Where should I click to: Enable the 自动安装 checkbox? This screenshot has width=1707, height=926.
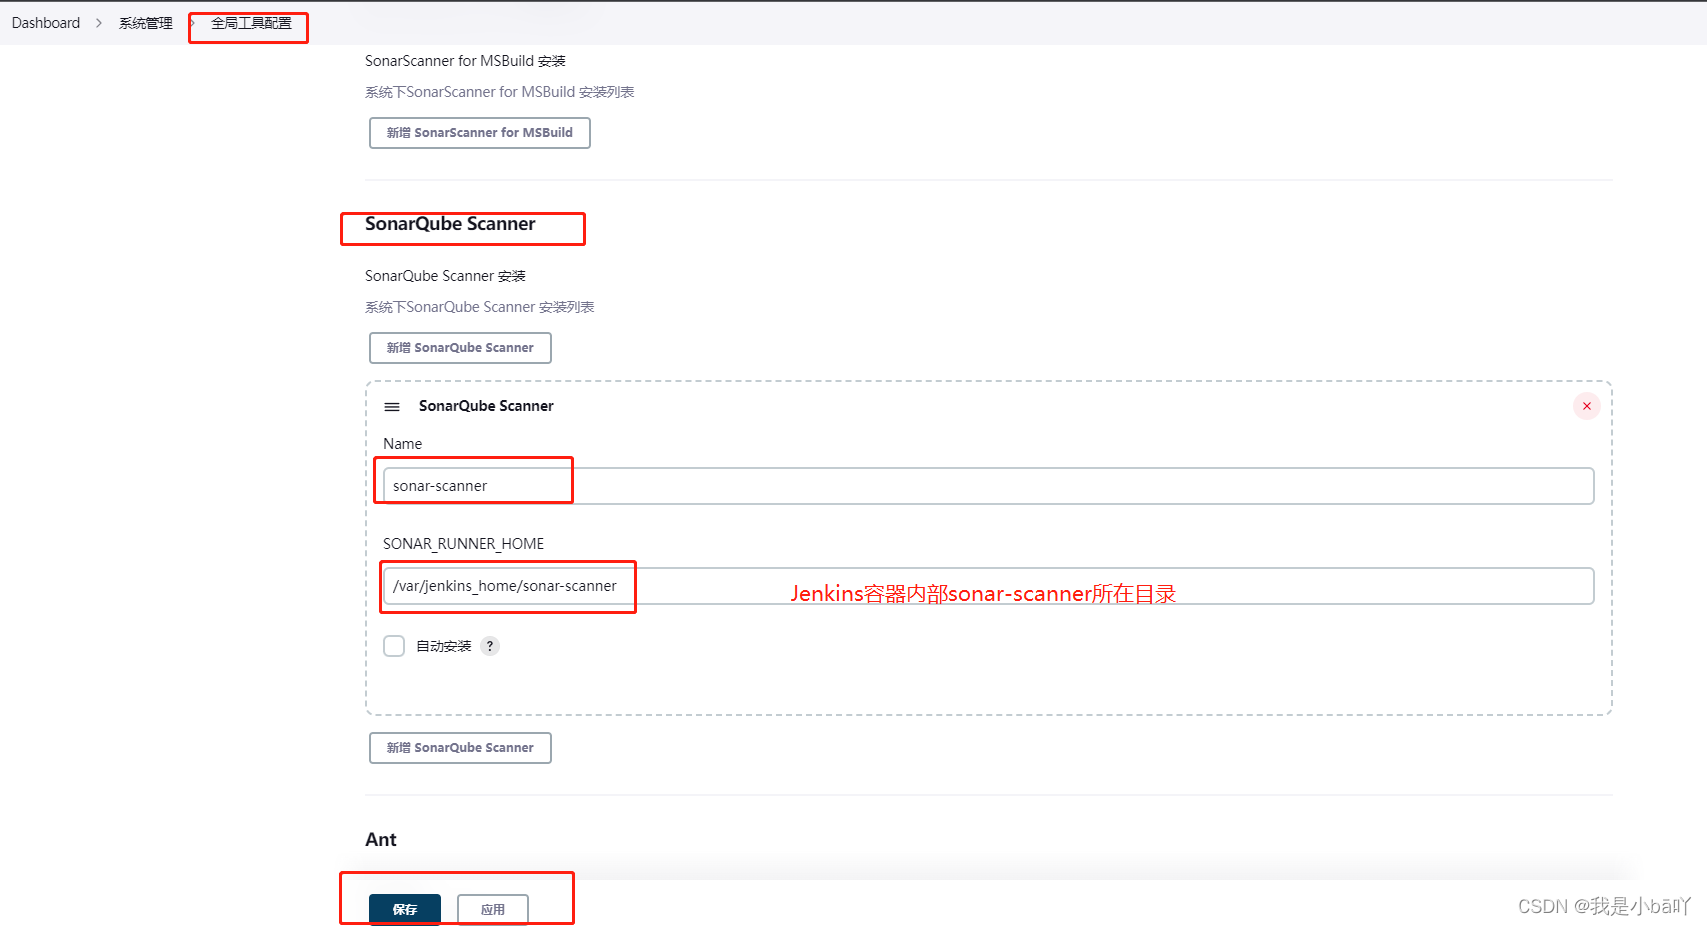coord(394,646)
